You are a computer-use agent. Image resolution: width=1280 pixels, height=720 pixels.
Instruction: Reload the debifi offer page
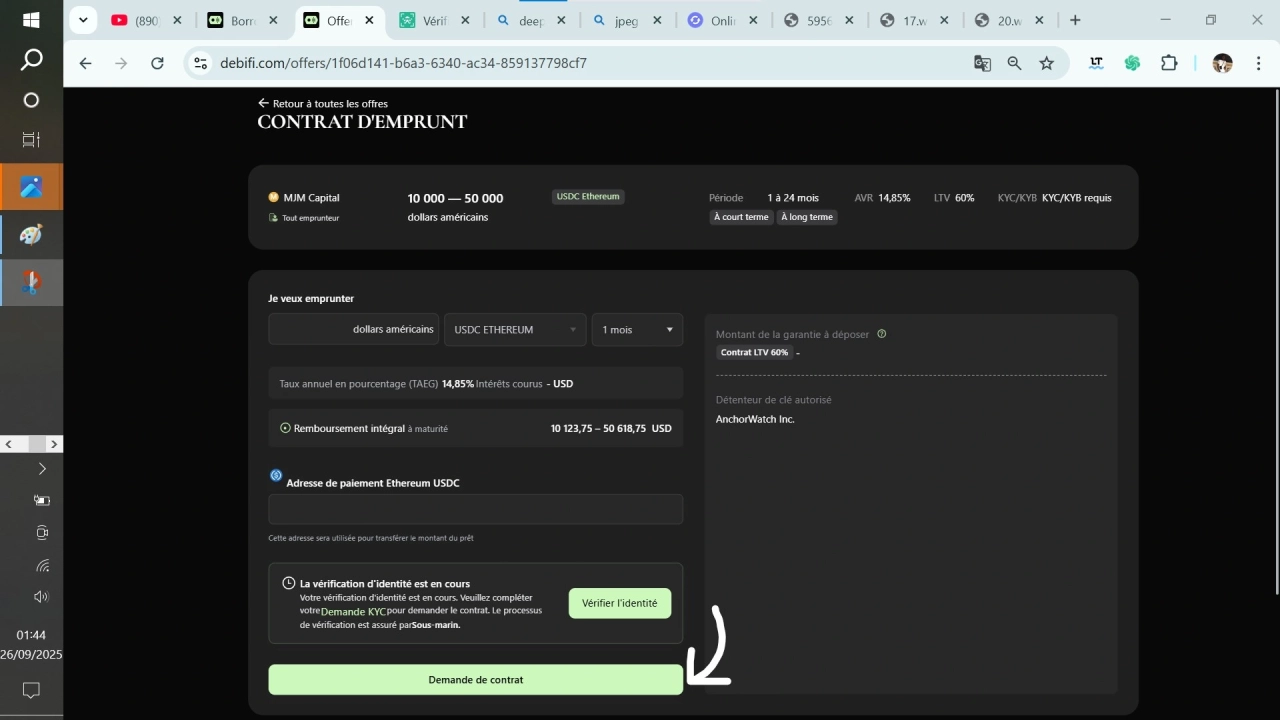(157, 63)
